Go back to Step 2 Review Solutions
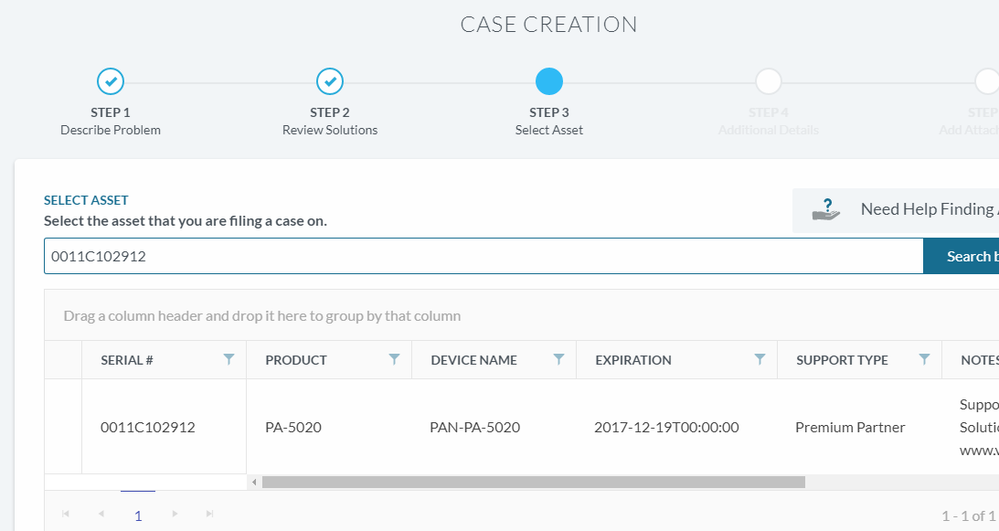 pos(330,81)
